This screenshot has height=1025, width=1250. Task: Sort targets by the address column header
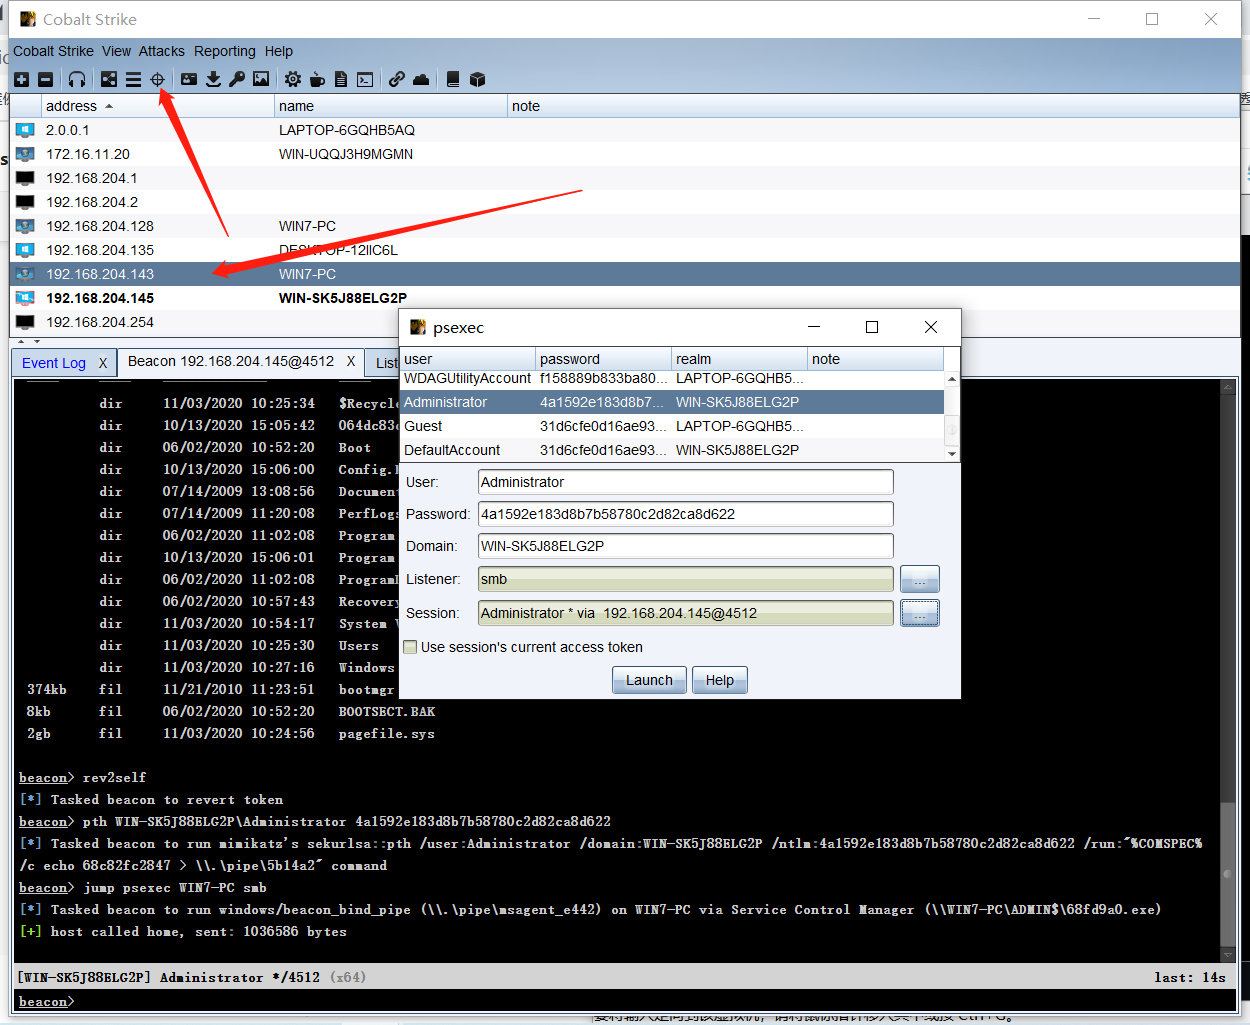click(157, 106)
